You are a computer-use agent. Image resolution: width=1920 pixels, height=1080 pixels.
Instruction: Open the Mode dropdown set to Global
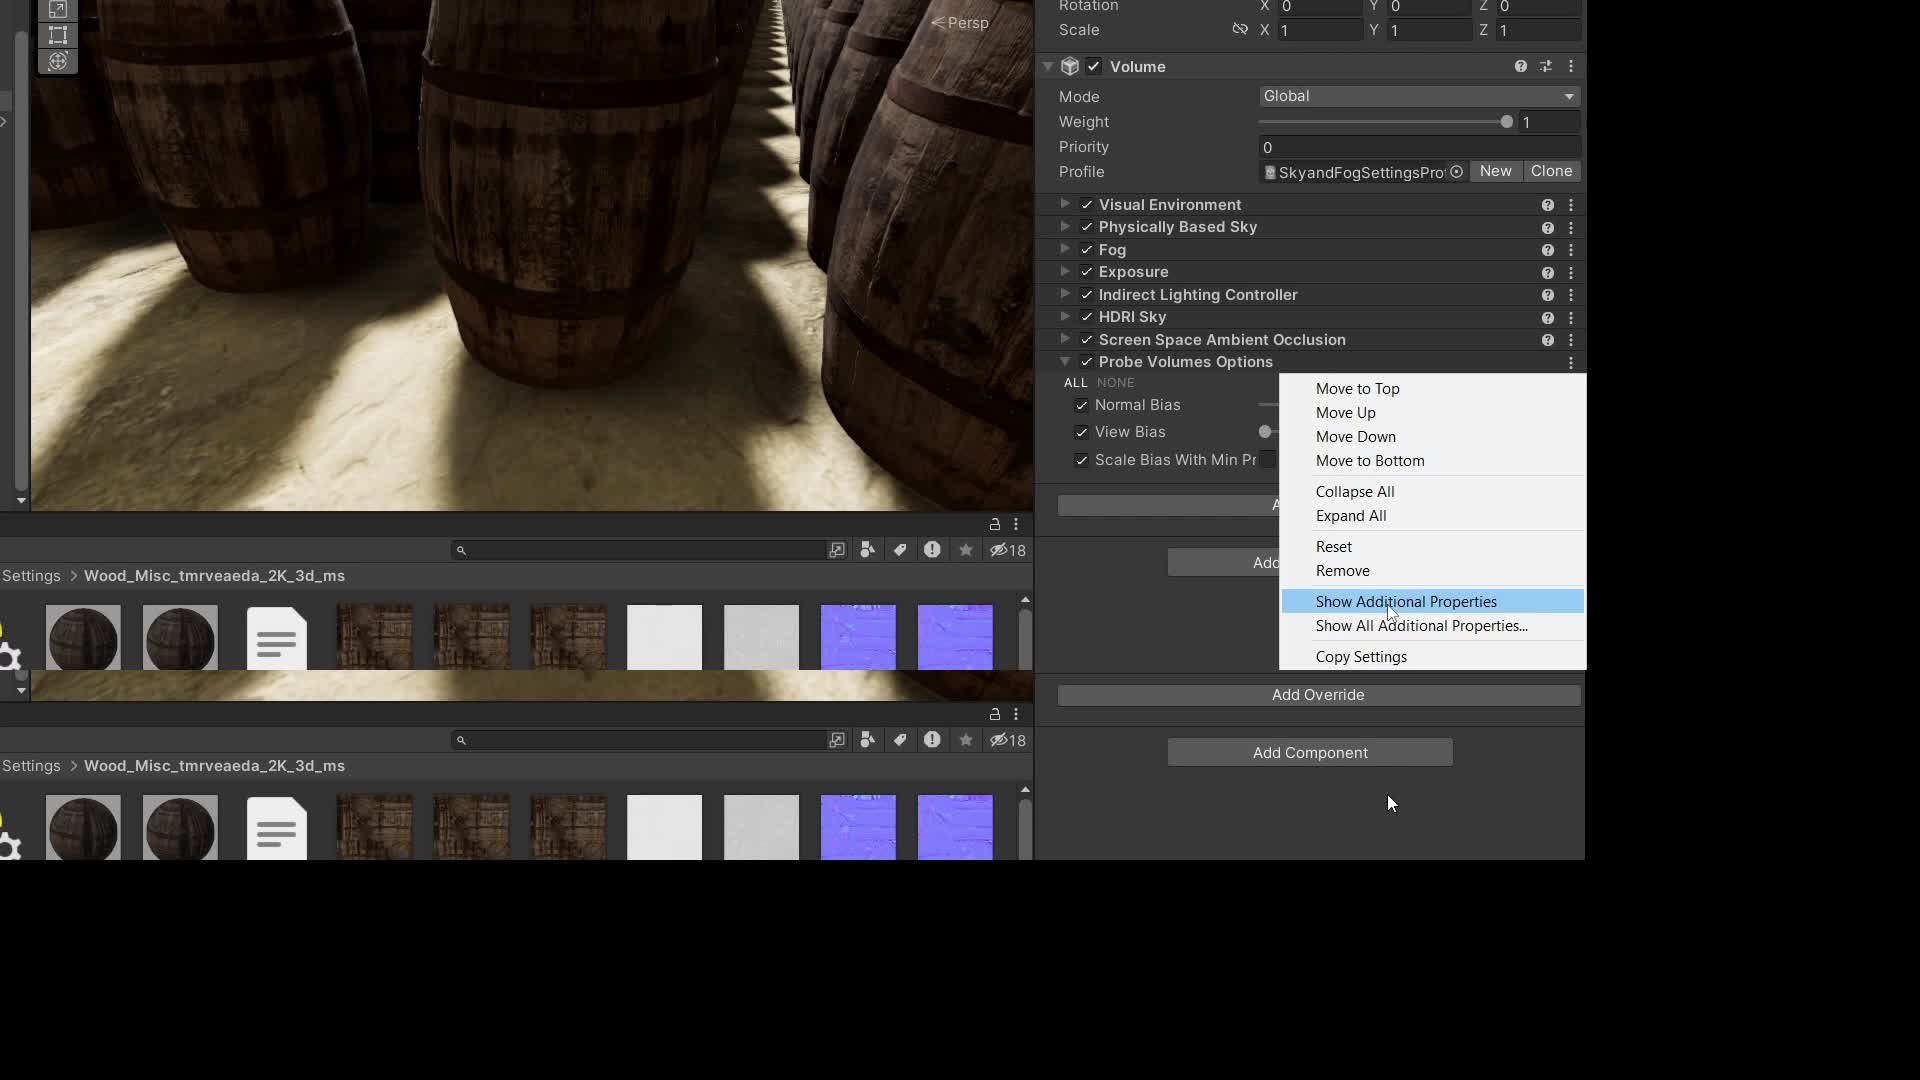[x=1418, y=96]
